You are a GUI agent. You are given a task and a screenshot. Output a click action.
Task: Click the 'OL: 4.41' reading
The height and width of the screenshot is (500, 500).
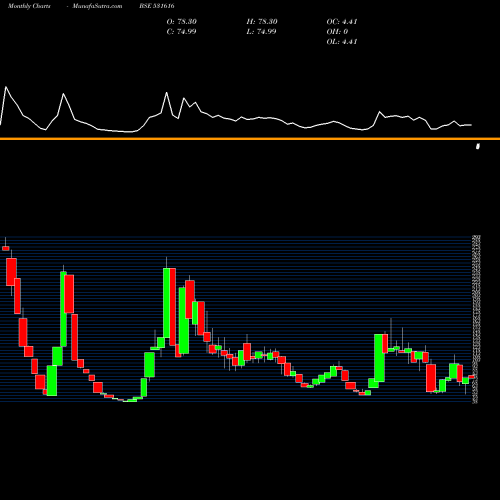tap(342, 42)
